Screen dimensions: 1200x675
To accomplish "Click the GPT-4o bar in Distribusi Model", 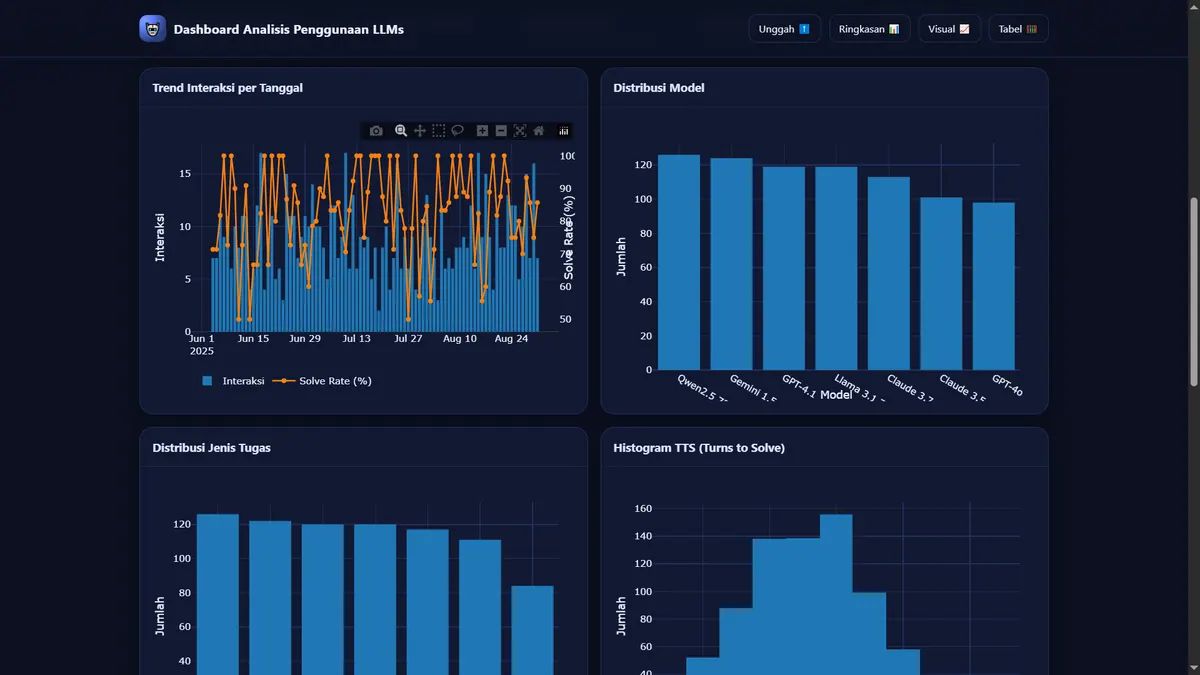I will click(x=993, y=286).
